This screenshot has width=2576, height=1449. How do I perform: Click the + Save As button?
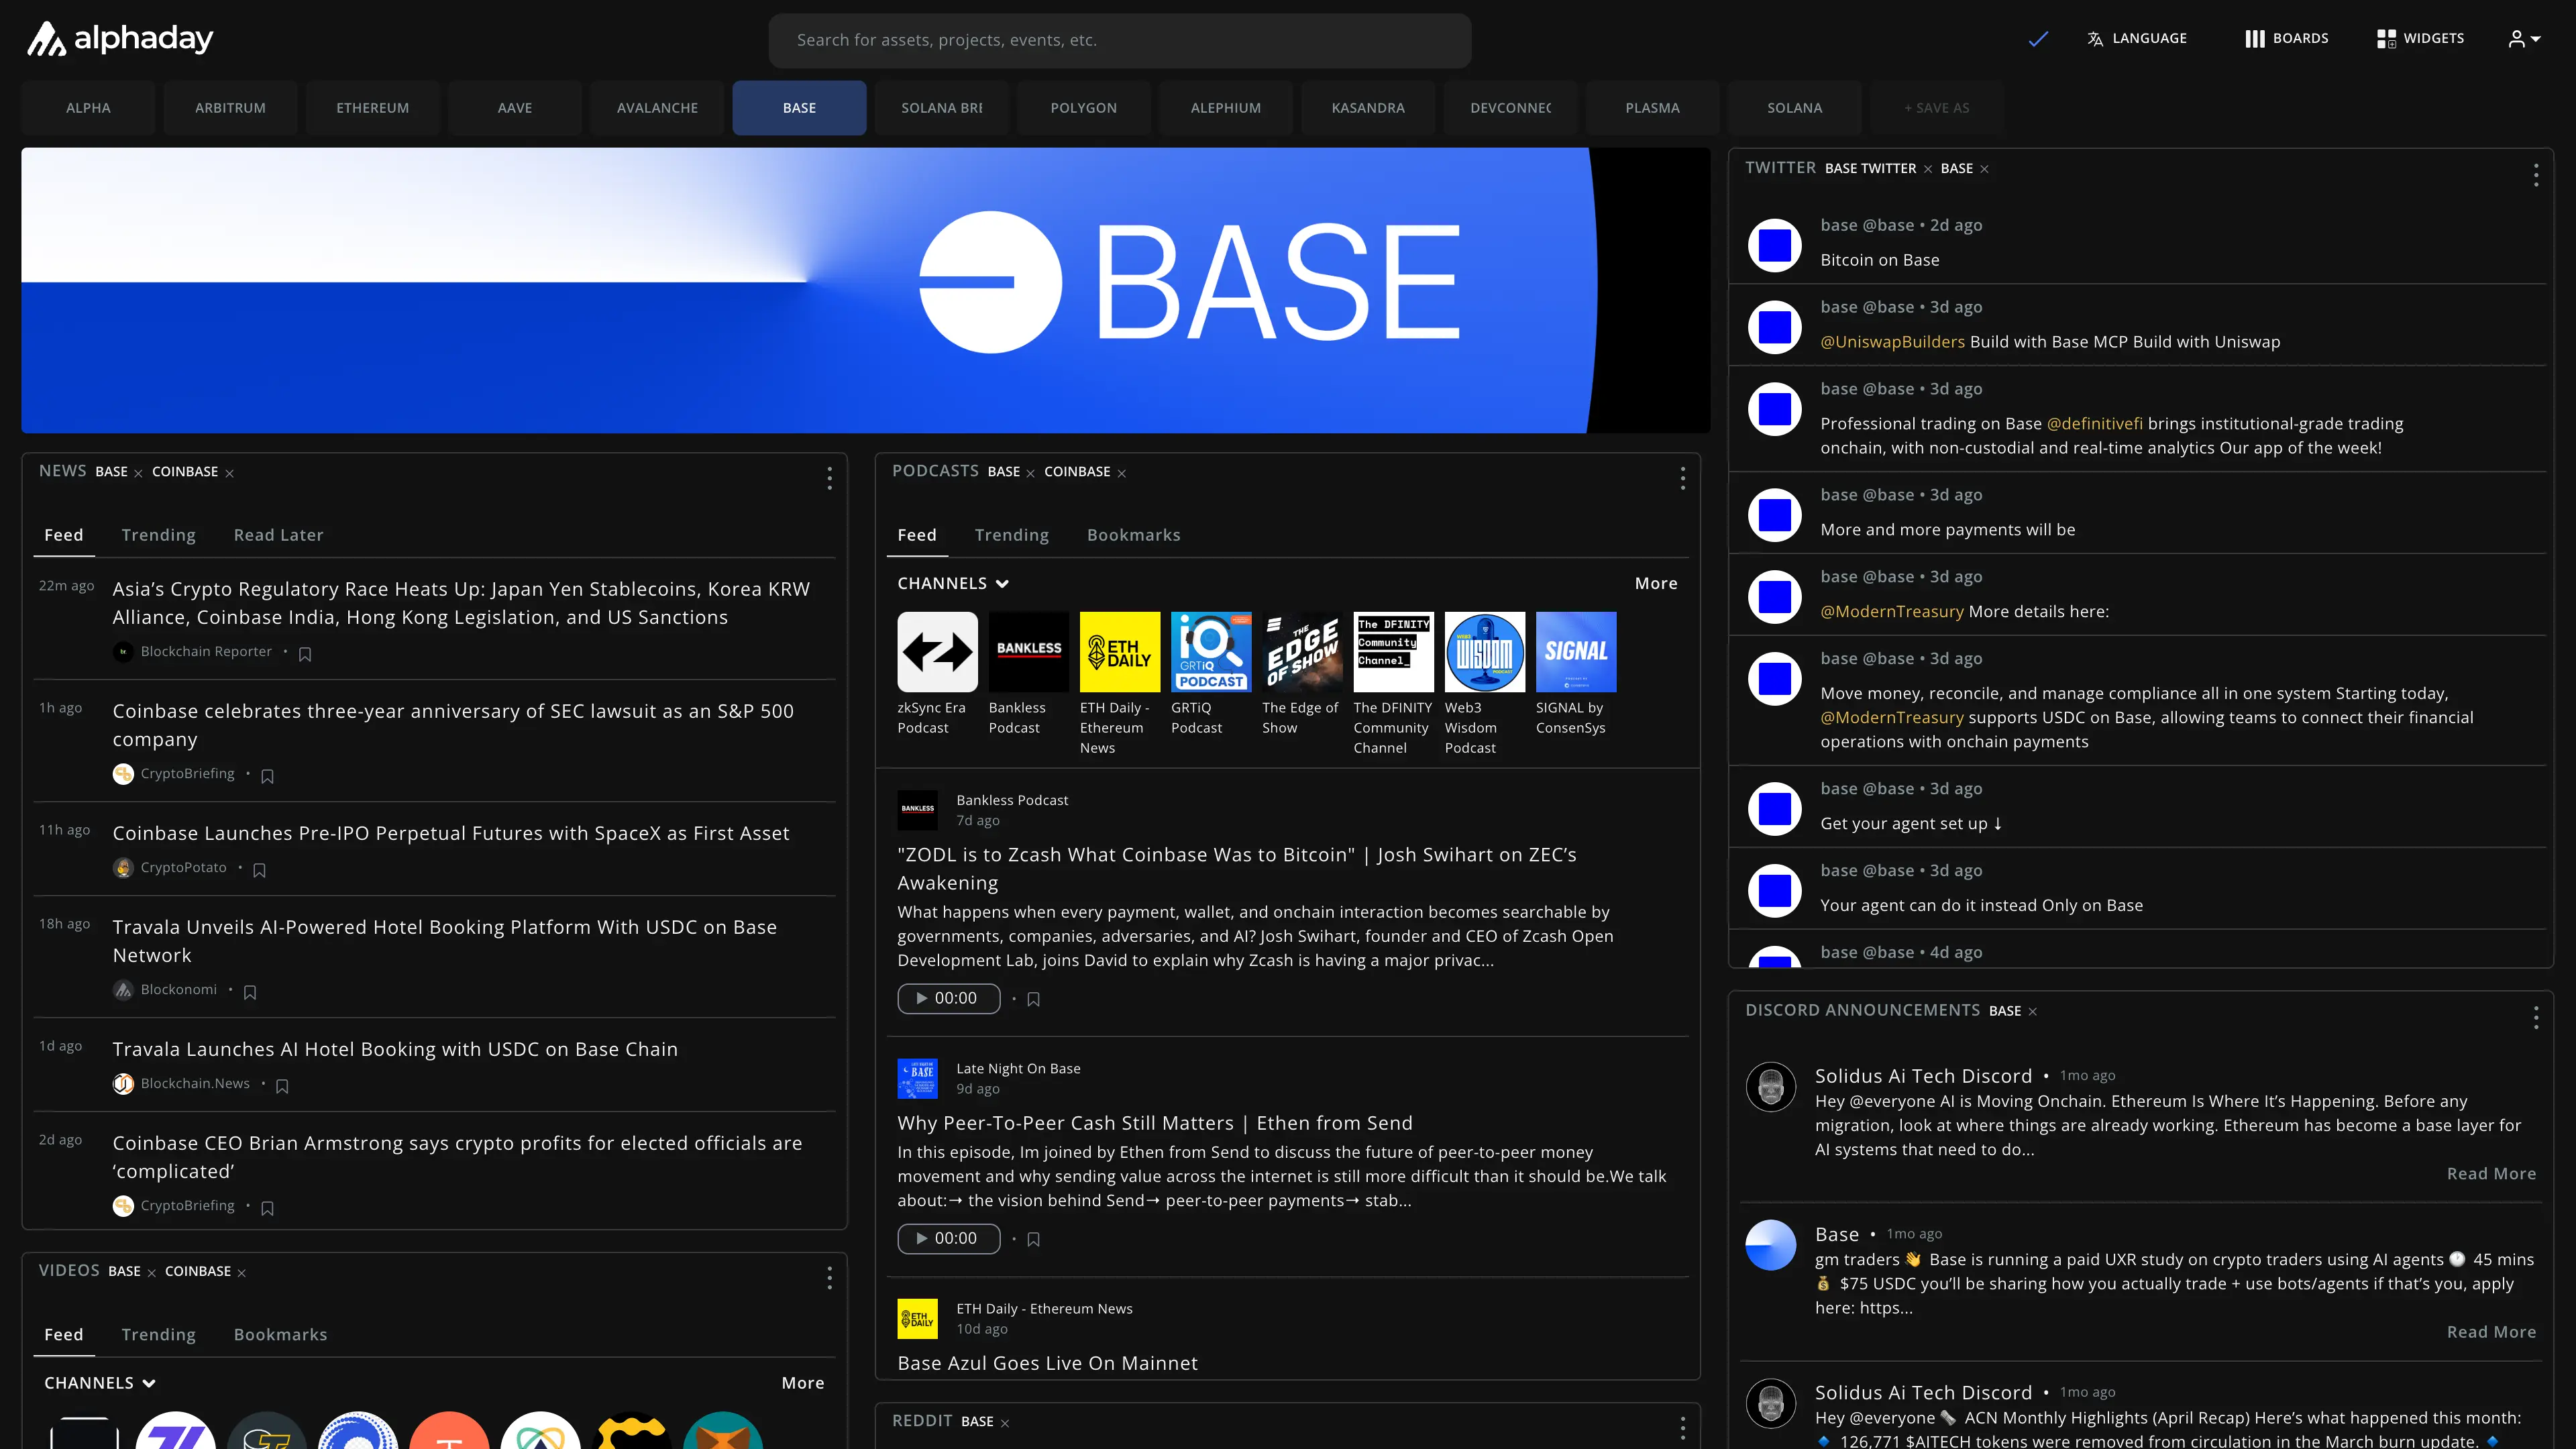pos(1936,108)
